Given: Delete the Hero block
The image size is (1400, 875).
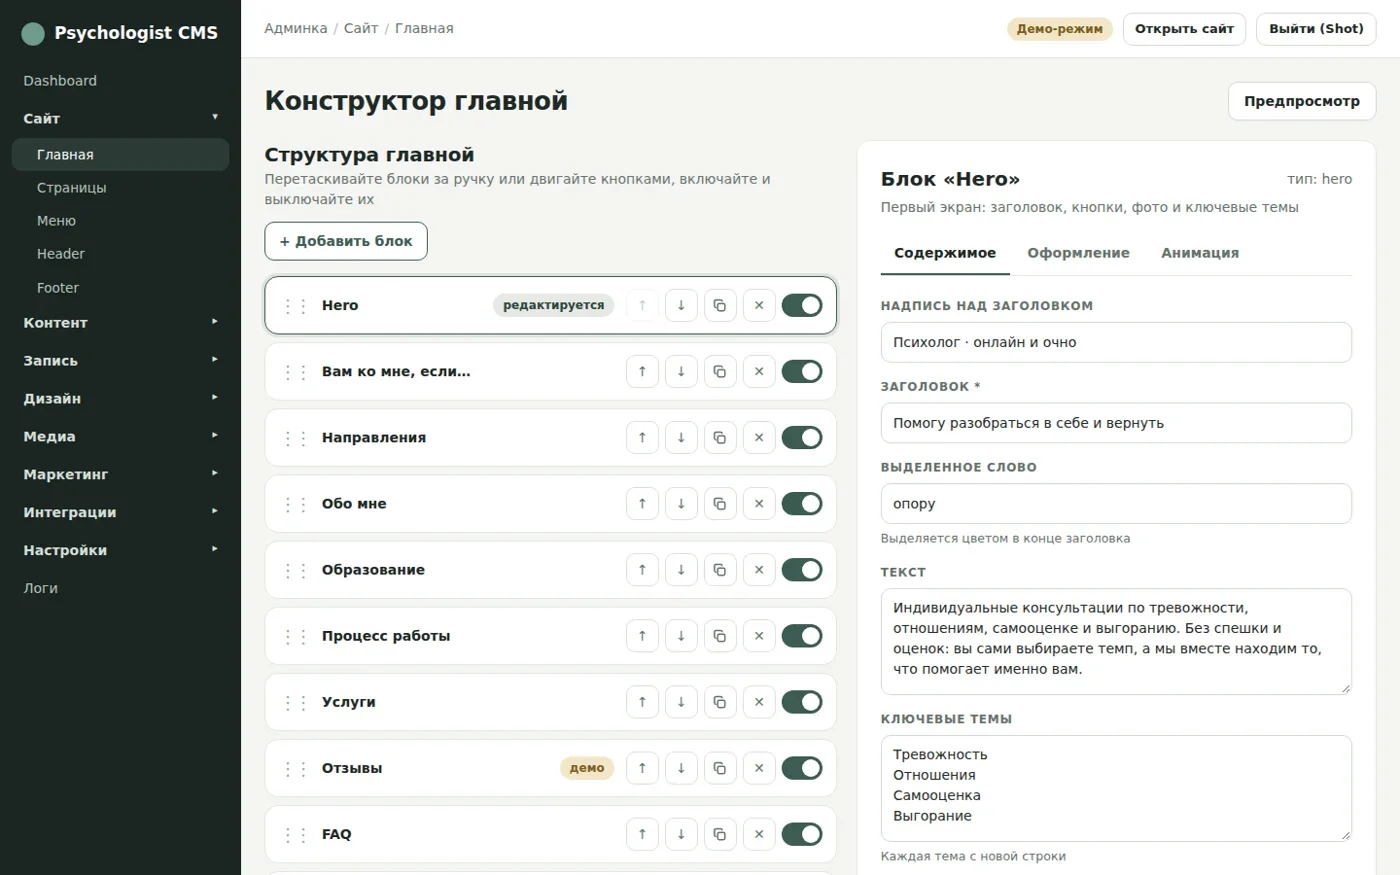Looking at the screenshot, I should [x=759, y=305].
